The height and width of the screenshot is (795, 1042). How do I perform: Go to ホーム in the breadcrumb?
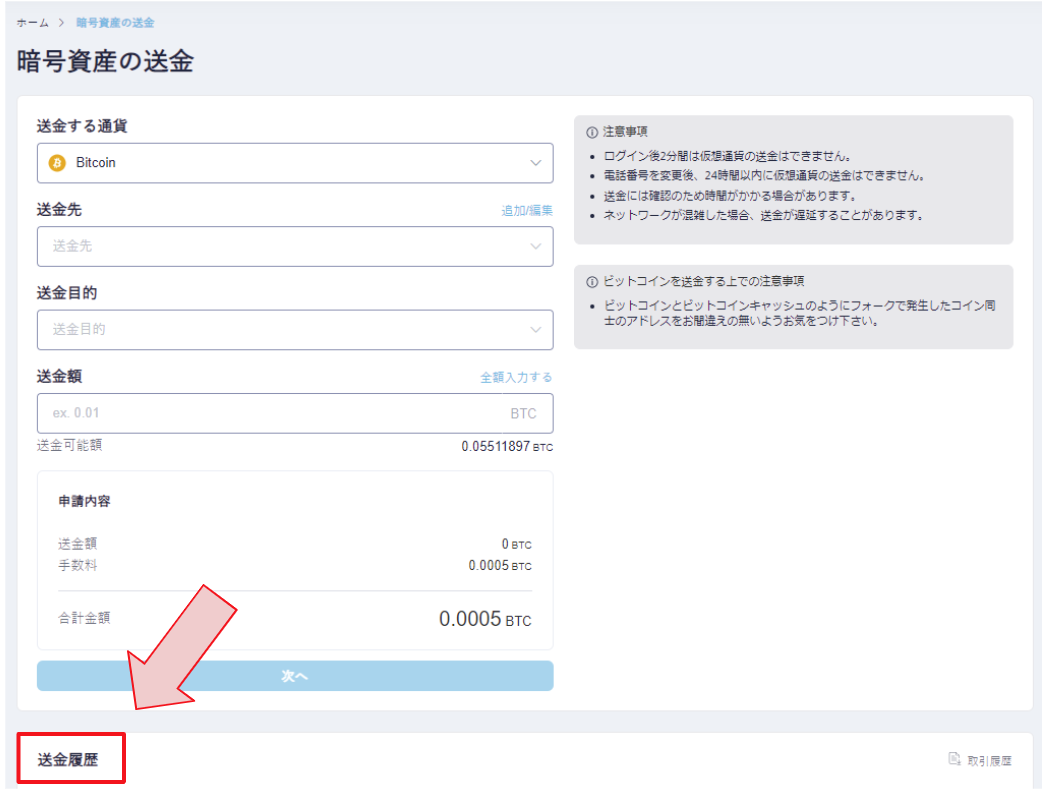tap(33, 22)
